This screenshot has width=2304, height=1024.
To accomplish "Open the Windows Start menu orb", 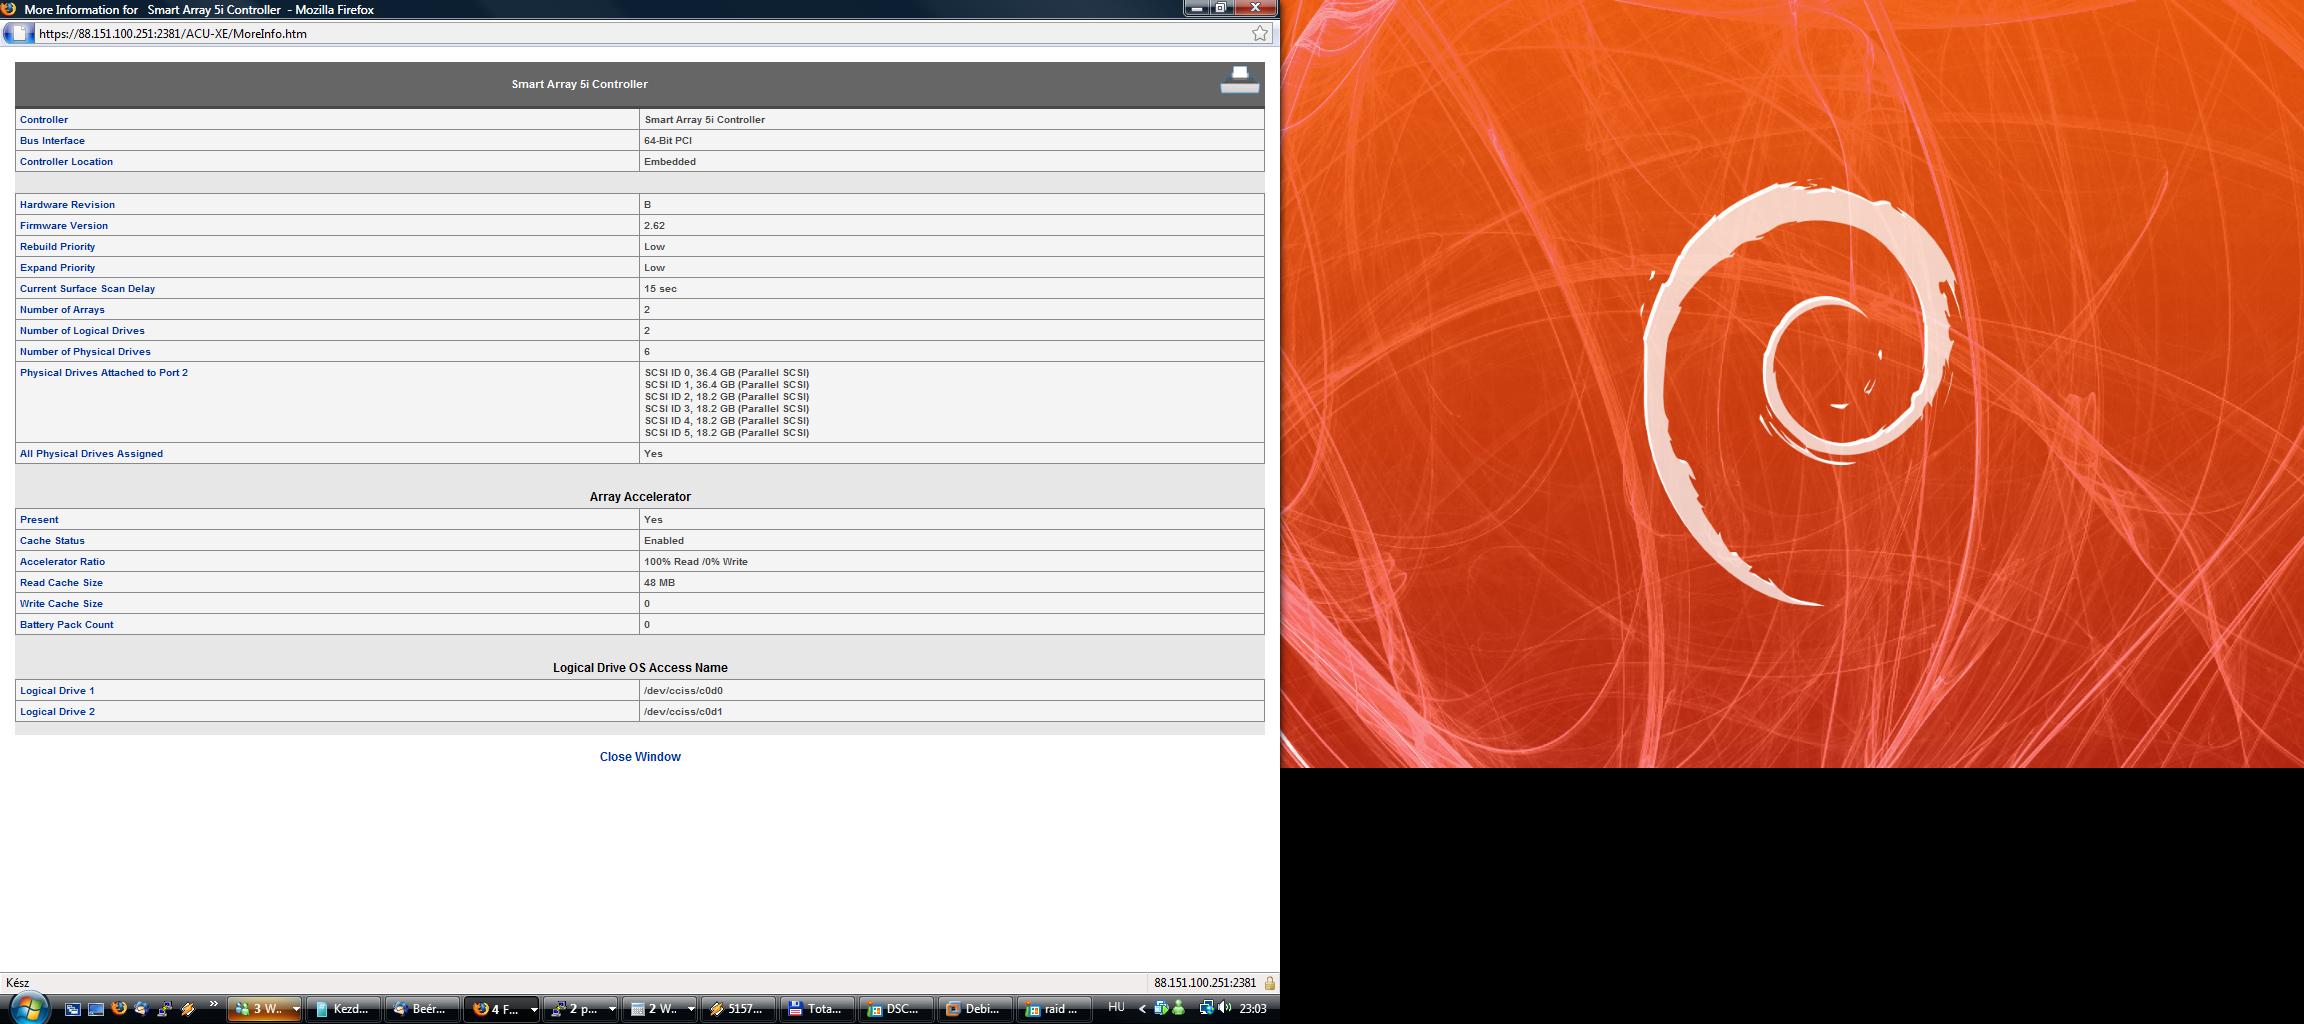I will point(27,1008).
